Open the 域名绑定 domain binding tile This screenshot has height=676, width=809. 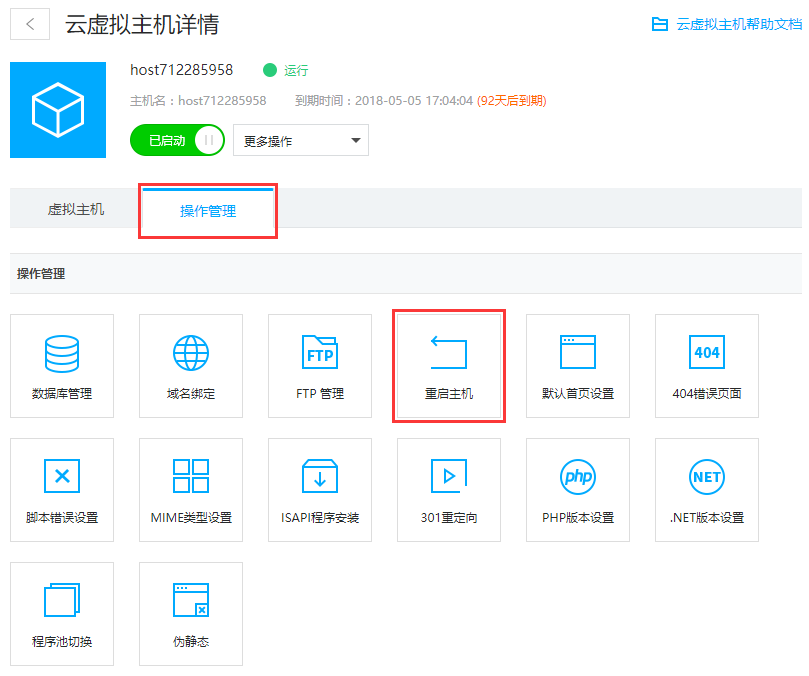[191, 366]
